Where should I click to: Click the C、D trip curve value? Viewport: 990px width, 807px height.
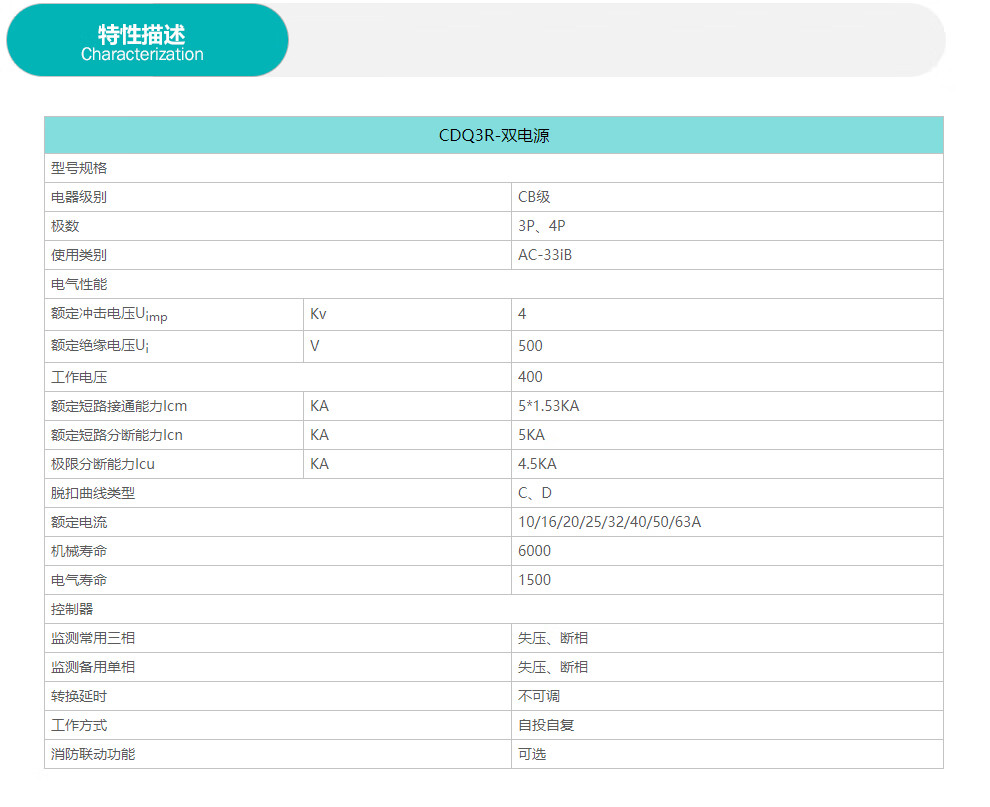(x=535, y=493)
